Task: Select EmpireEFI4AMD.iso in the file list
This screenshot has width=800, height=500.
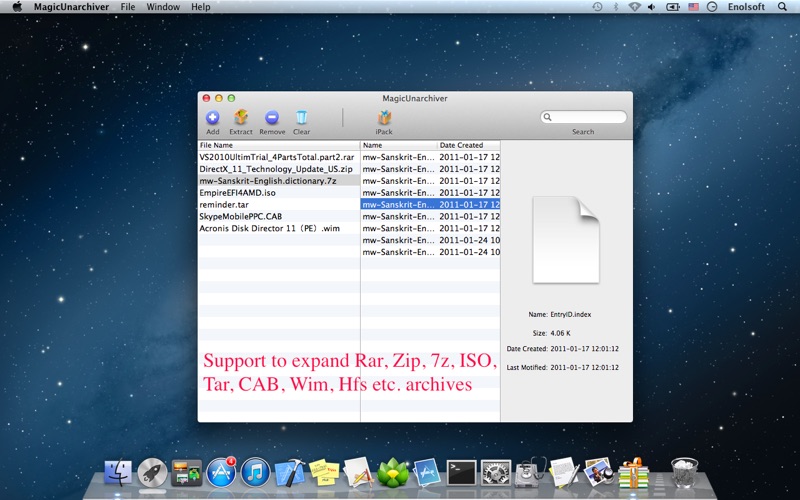Action: pyautogui.click(x=279, y=193)
